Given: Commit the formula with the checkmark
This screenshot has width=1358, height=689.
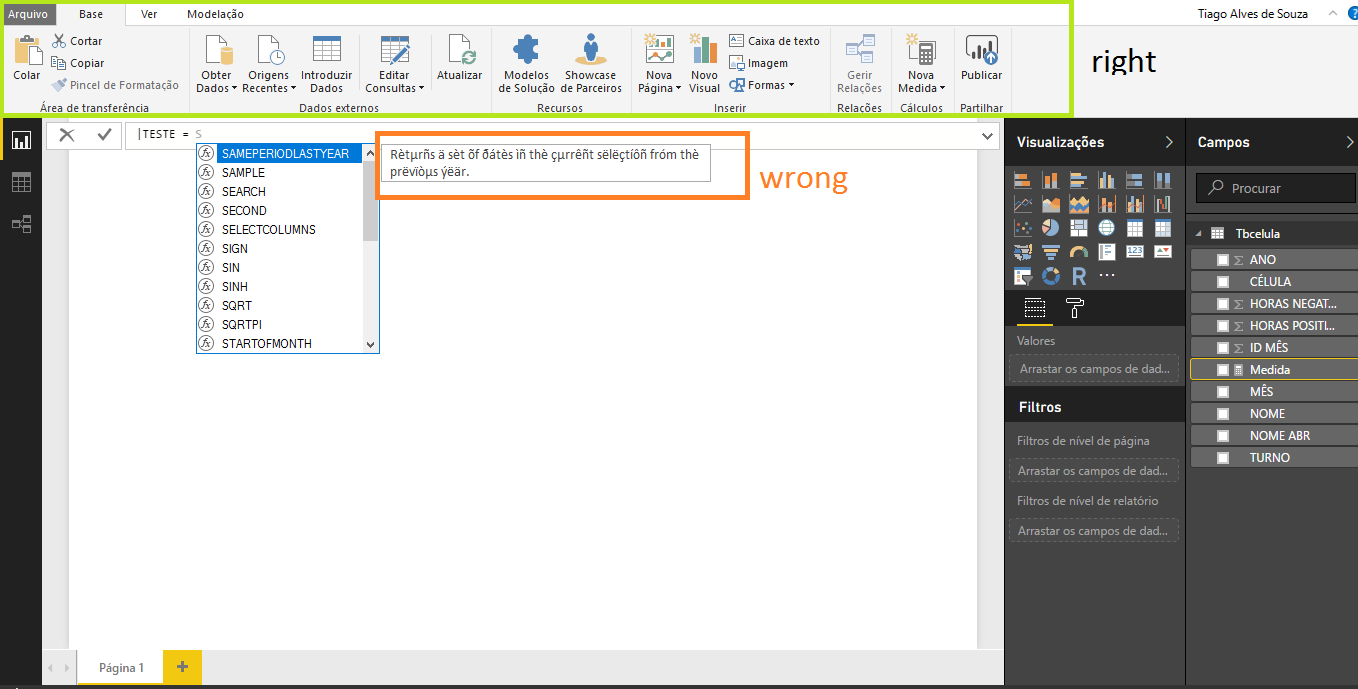Looking at the screenshot, I should [x=104, y=135].
